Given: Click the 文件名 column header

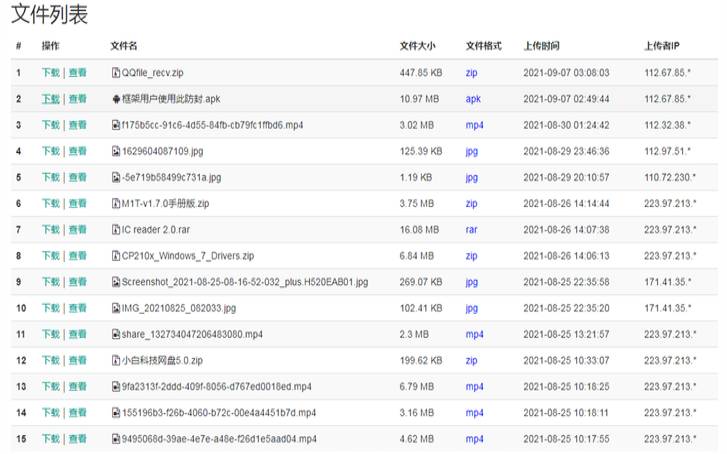Looking at the screenshot, I should click(x=124, y=45).
